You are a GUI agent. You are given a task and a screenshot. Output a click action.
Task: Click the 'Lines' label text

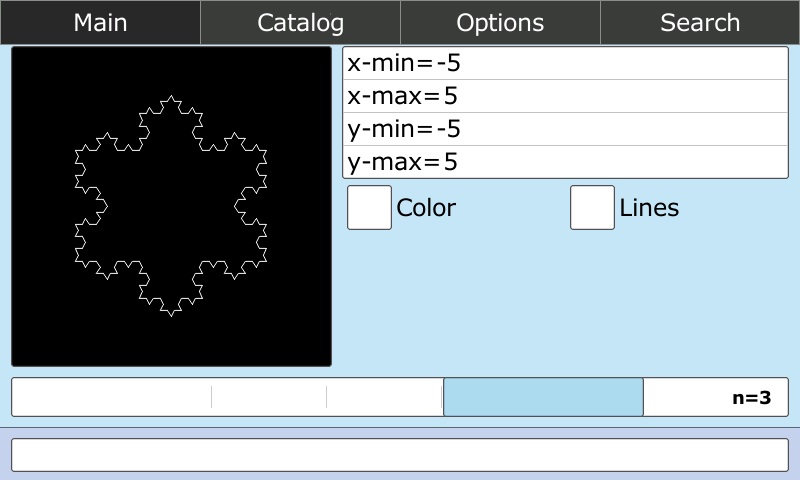[649, 208]
